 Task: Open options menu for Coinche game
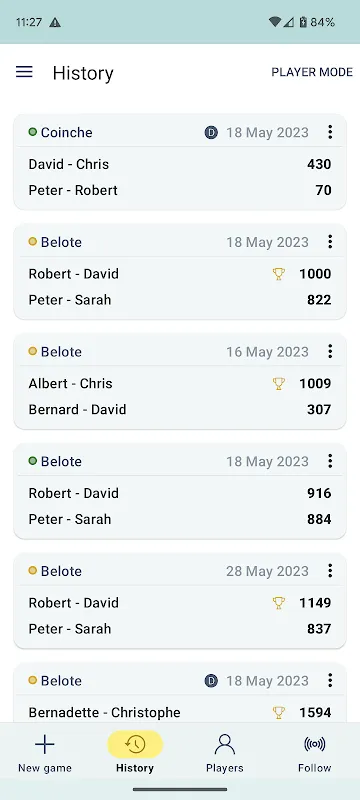[330, 132]
